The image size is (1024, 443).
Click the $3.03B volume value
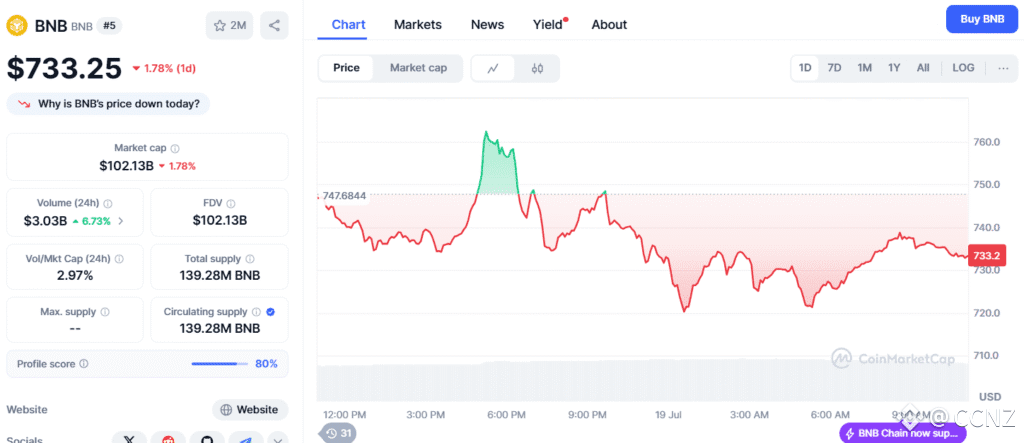[x=45, y=221]
